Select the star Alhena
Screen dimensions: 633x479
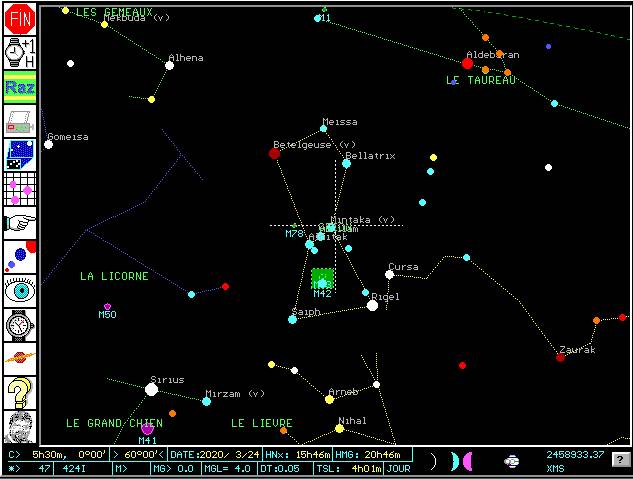tap(170, 65)
